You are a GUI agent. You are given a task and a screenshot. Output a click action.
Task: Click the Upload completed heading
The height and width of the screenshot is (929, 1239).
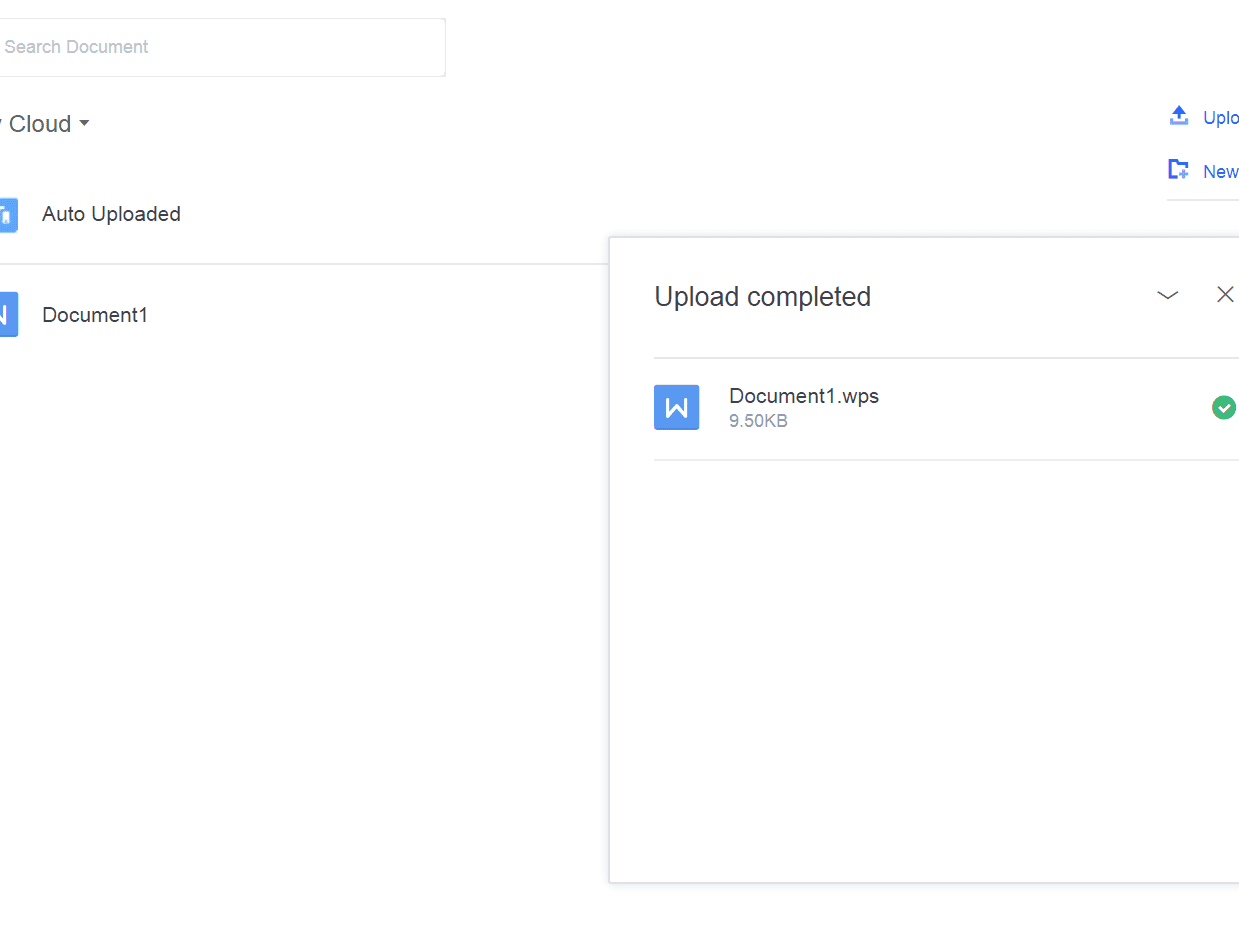point(762,297)
